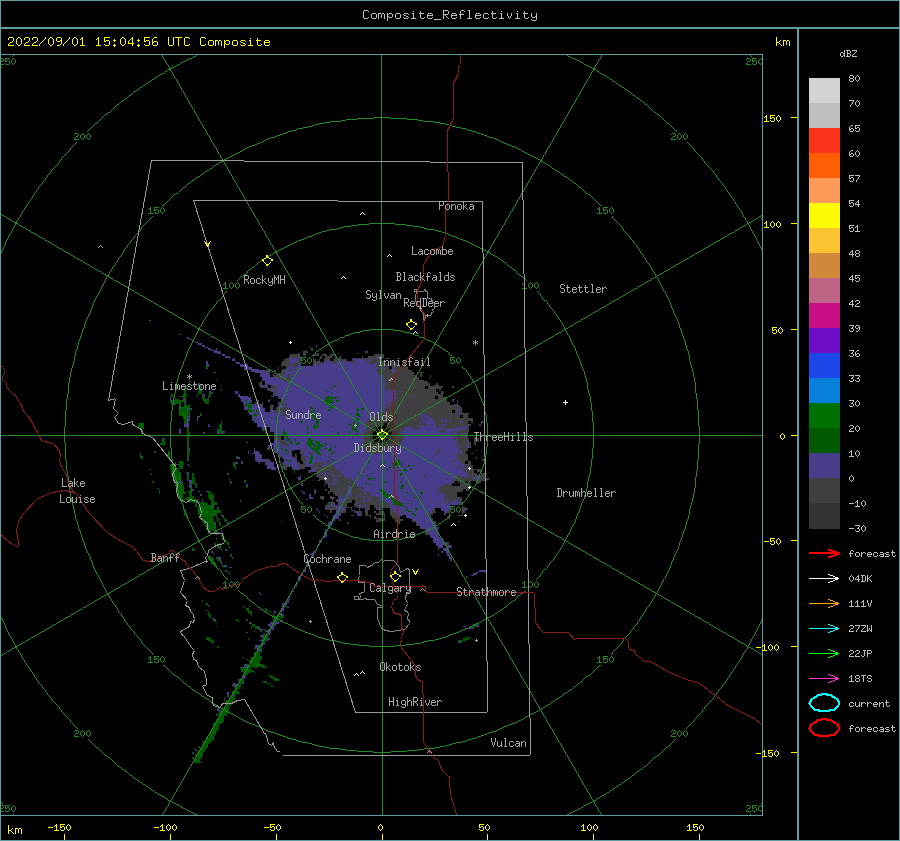Click the Didsbury label

pos(377,448)
